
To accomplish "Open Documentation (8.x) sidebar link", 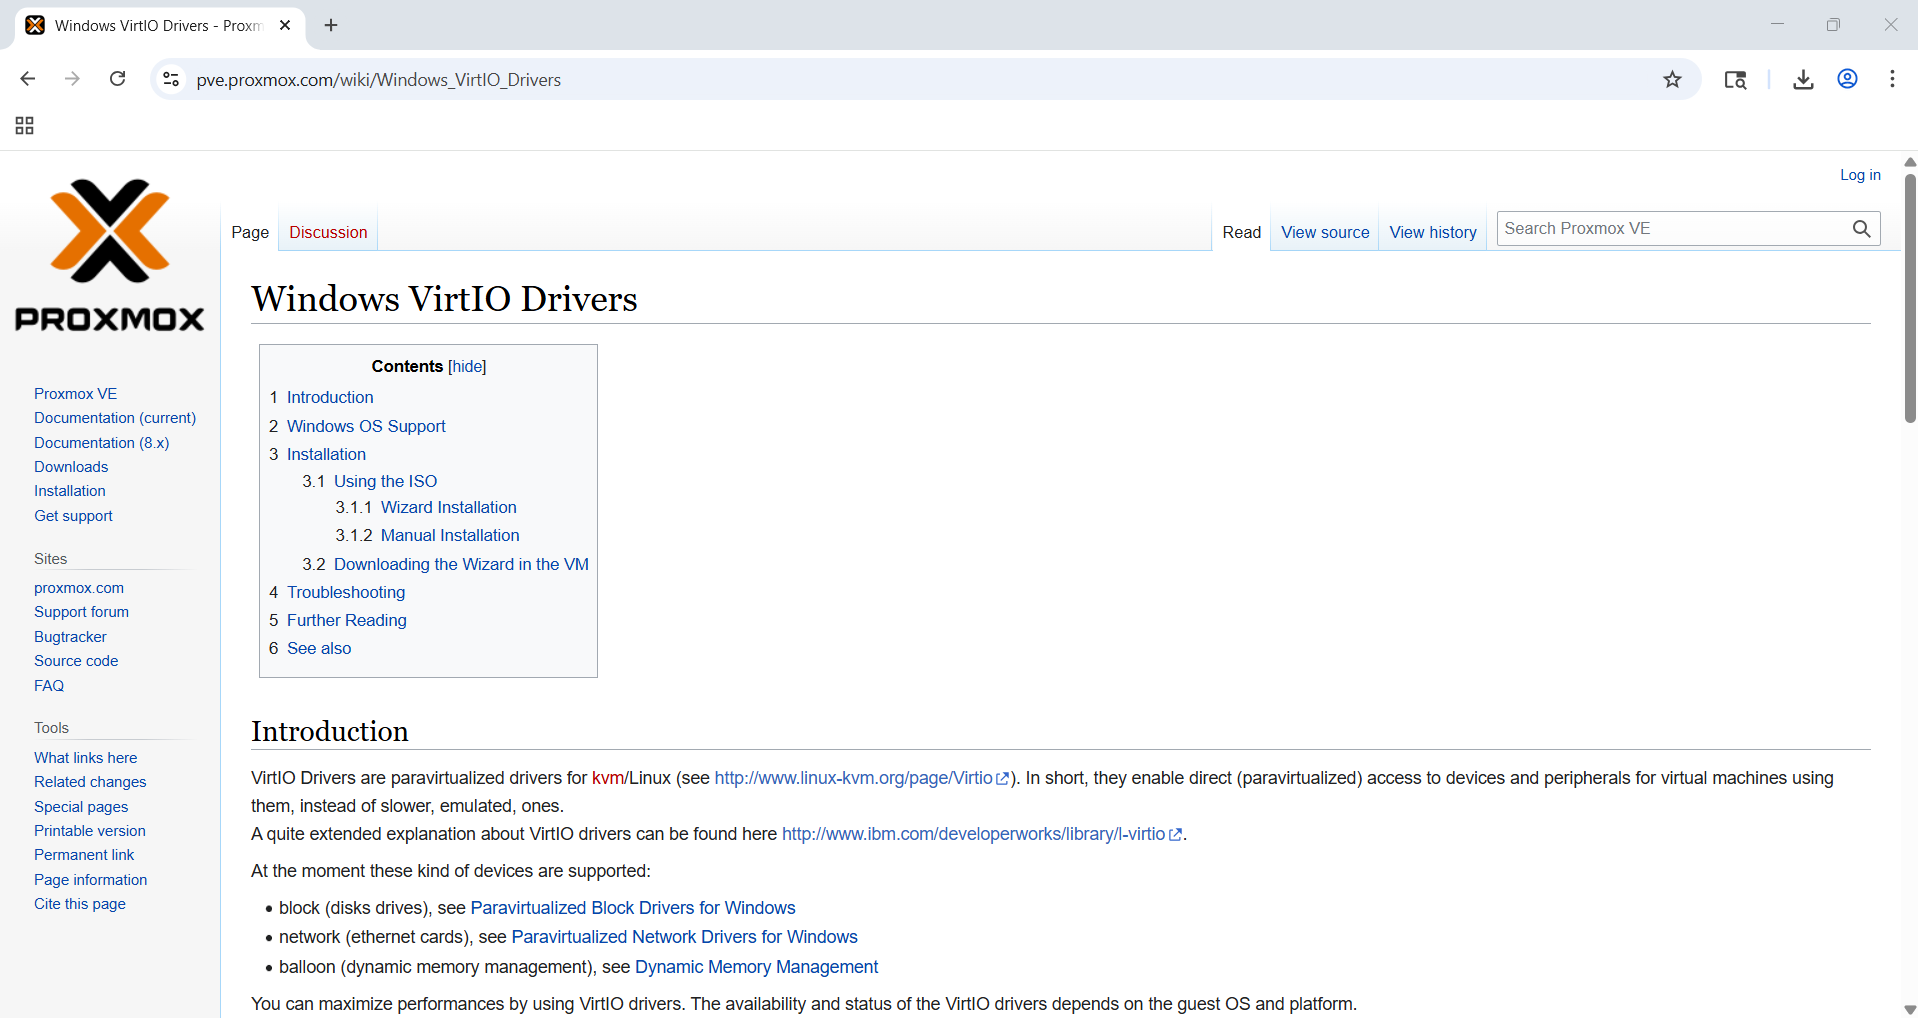I will [x=102, y=443].
